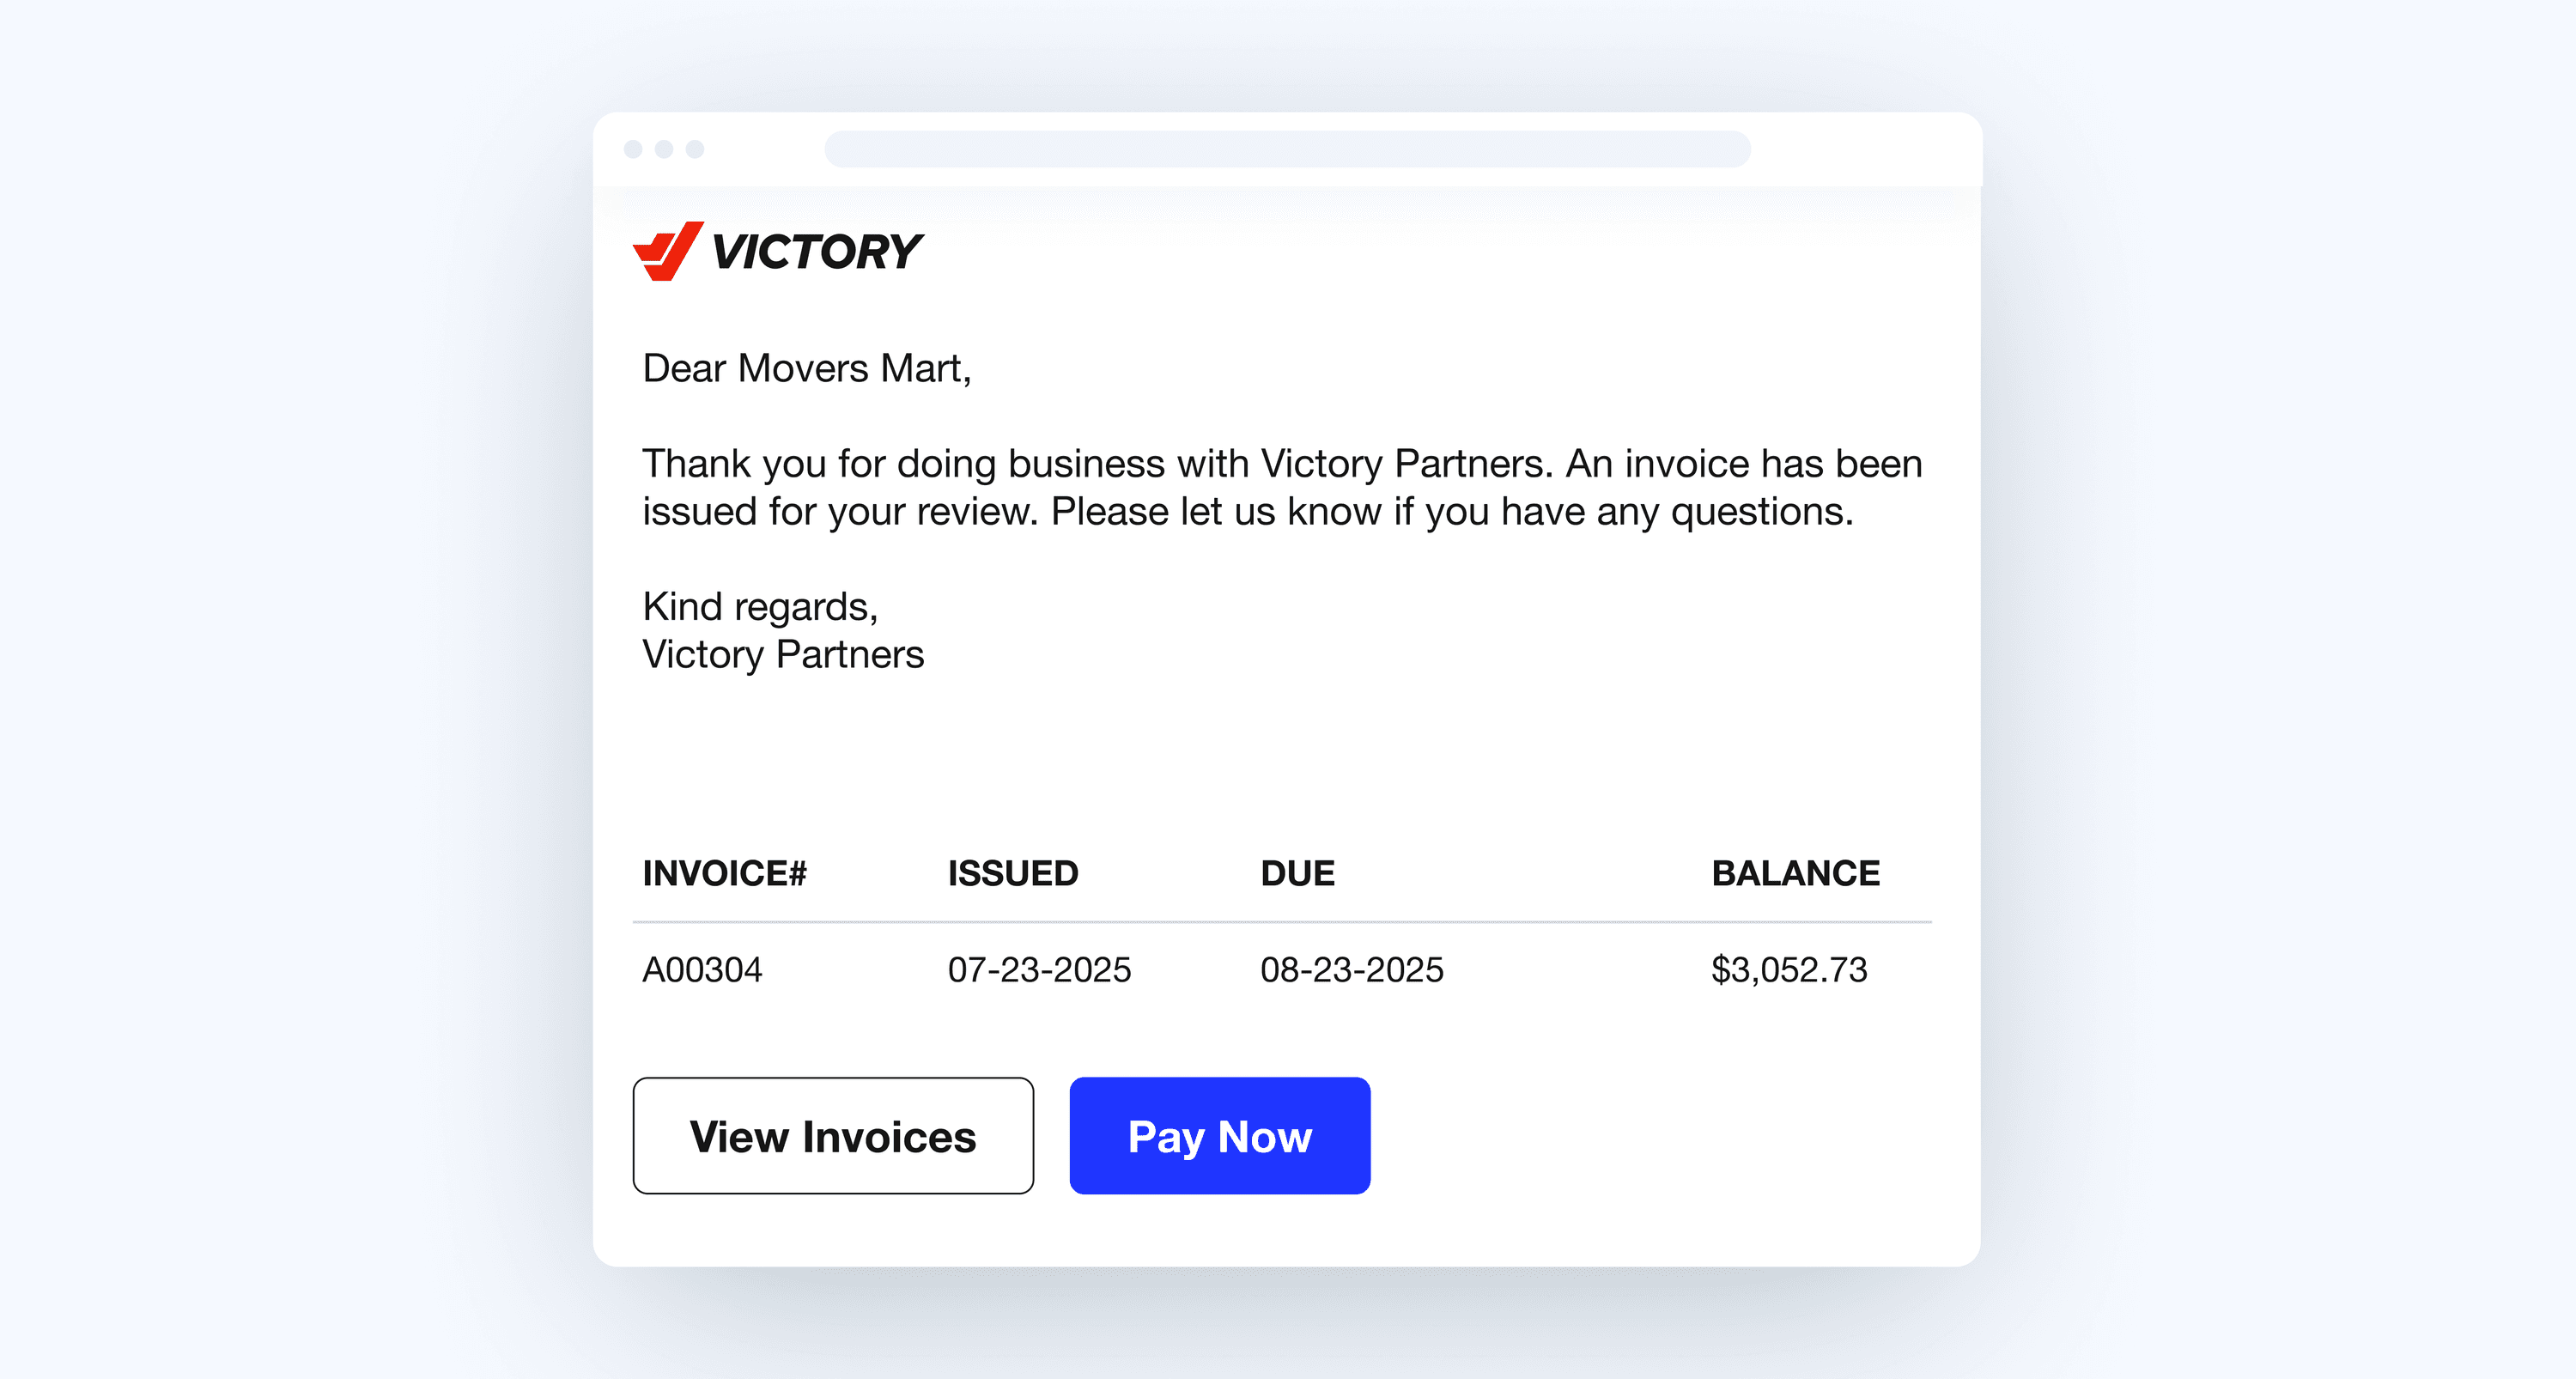Click the leftmost window control dot

click(633, 149)
